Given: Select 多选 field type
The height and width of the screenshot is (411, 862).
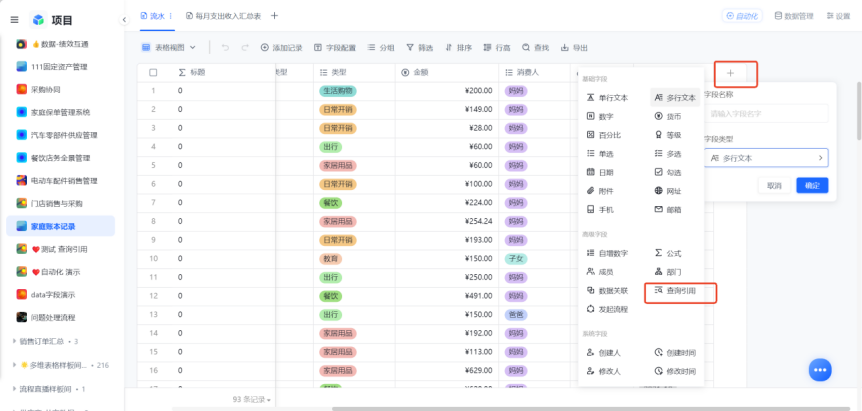Looking at the screenshot, I should (668, 154).
